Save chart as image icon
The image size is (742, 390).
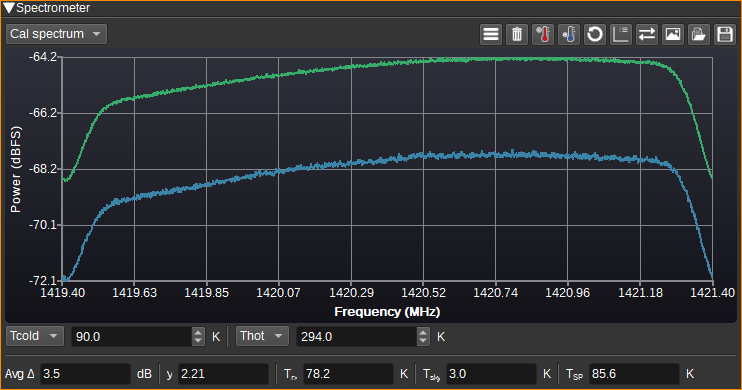(673, 35)
